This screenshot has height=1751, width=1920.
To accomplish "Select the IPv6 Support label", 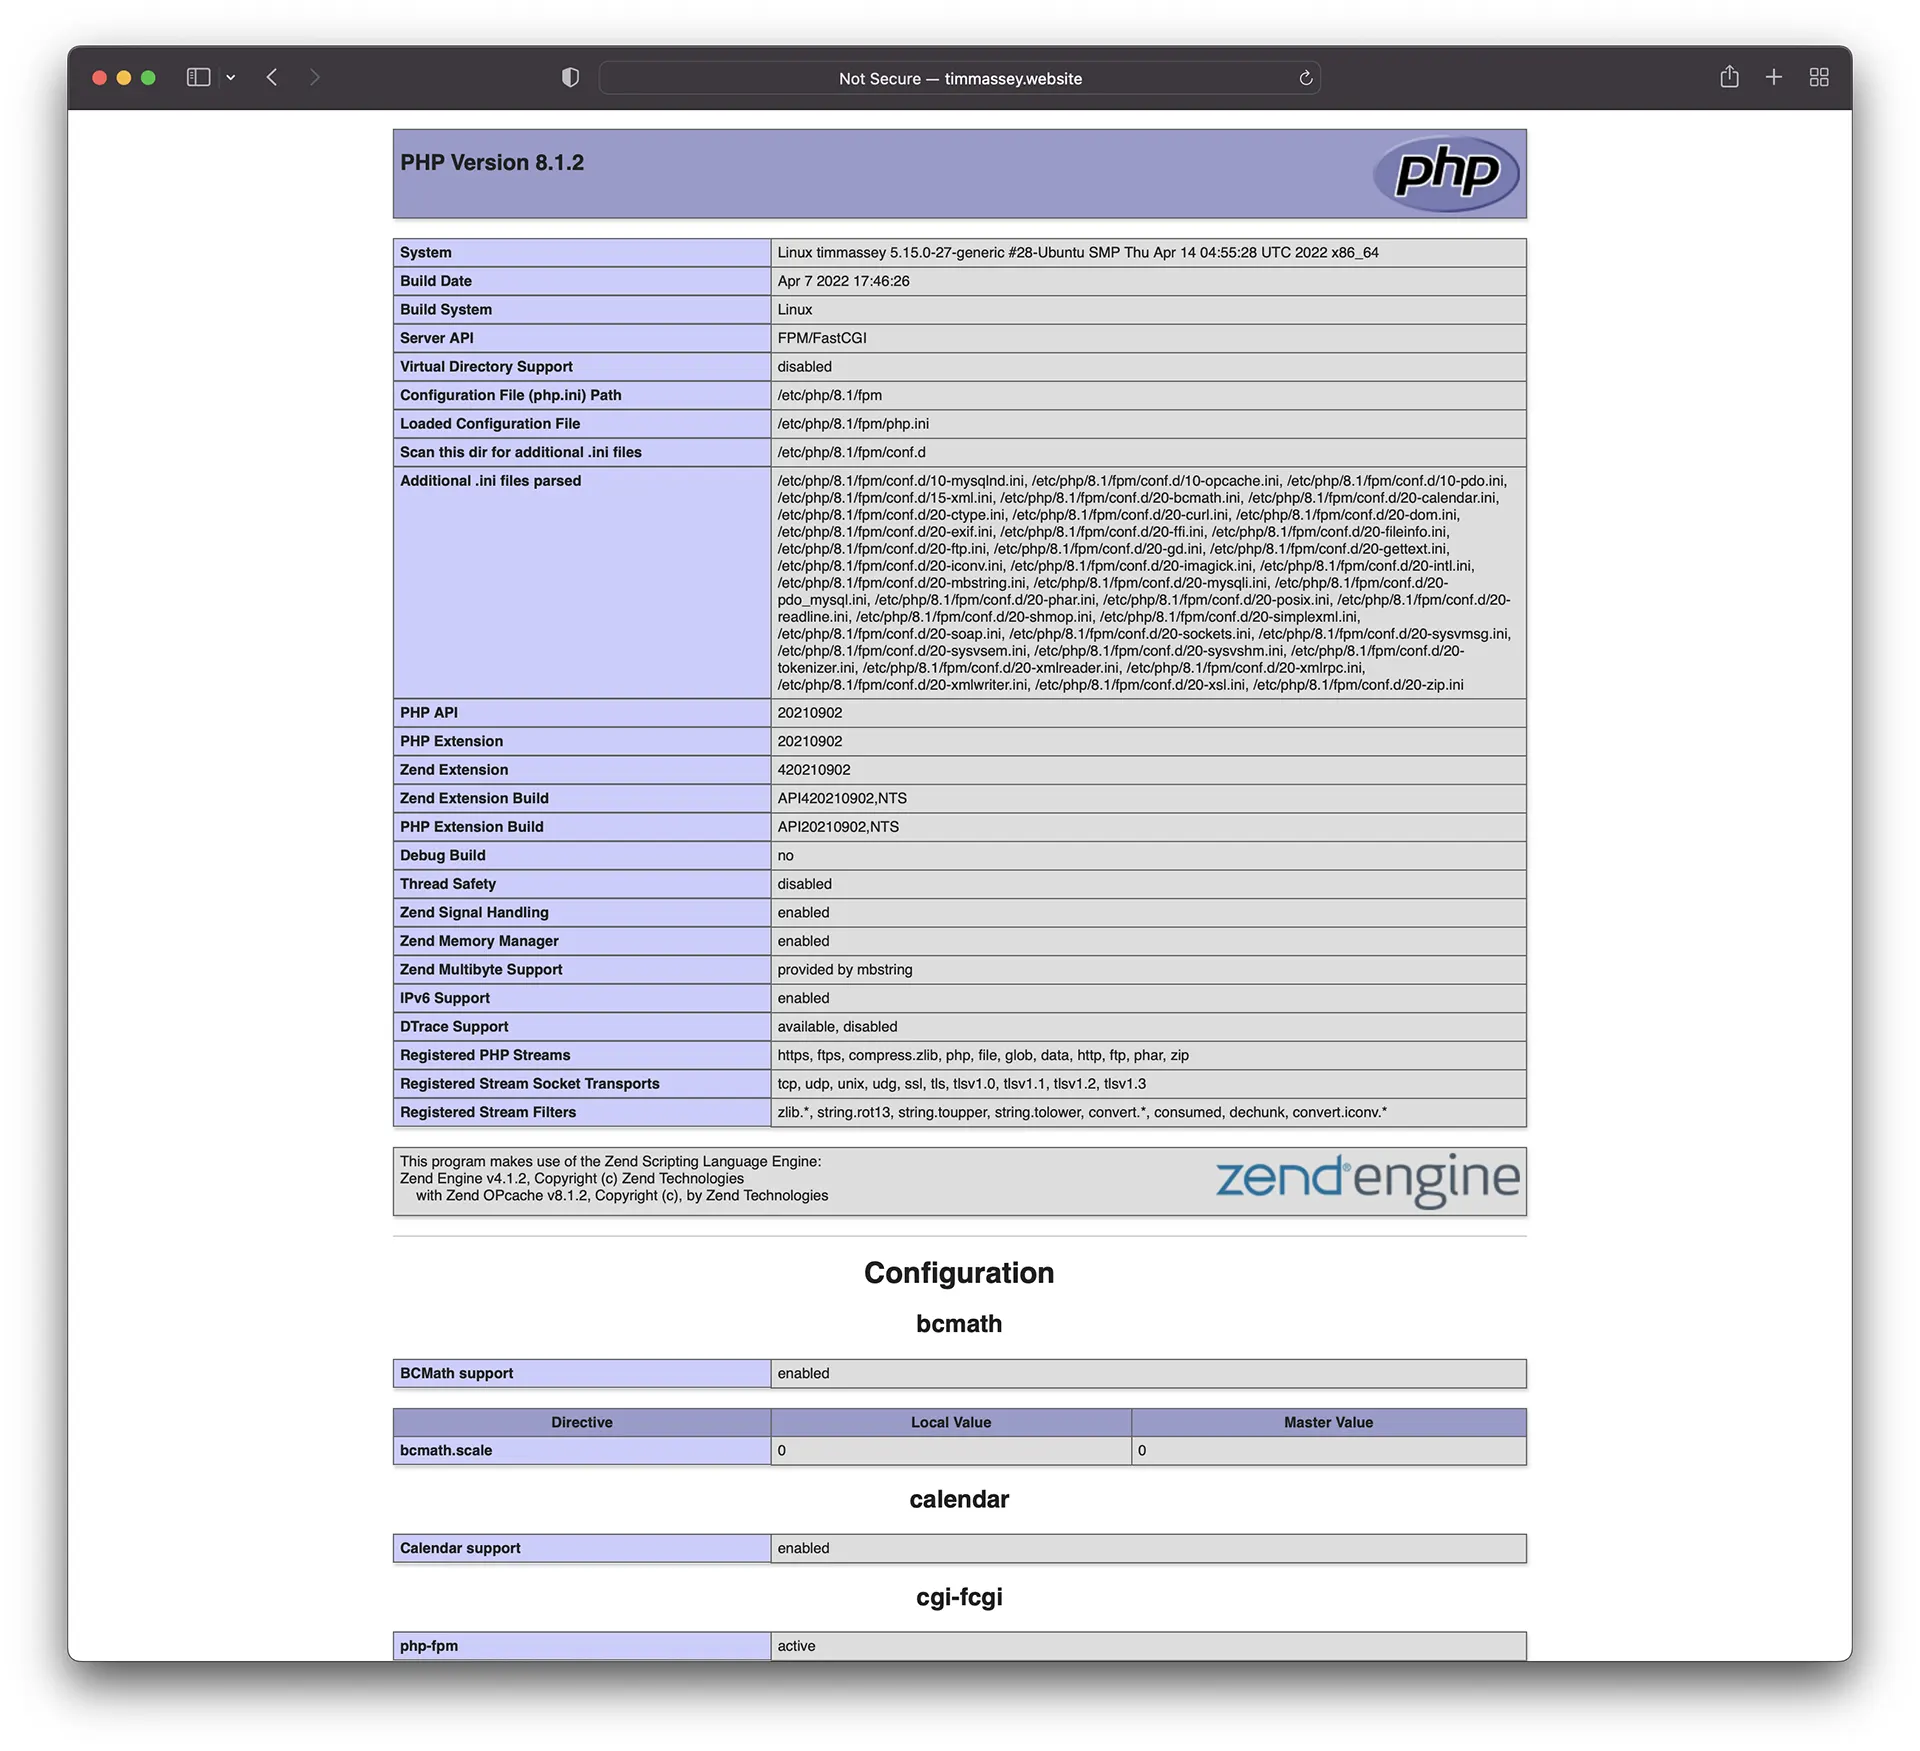I will click(x=445, y=998).
